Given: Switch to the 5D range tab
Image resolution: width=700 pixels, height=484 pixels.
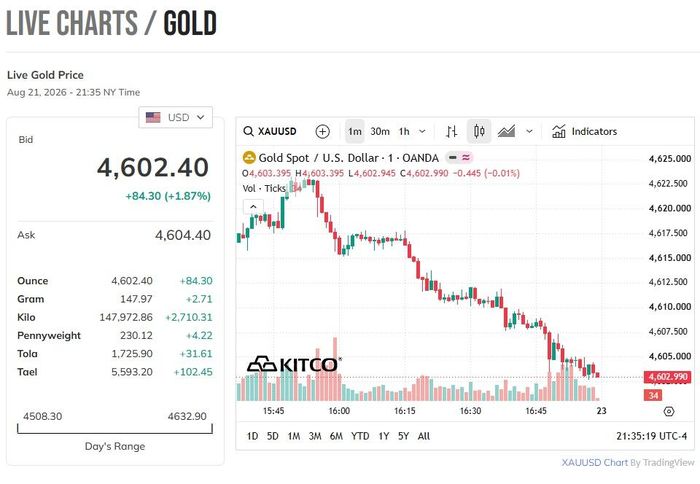Looking at the screenshot, I should click(x=273, y=436).
